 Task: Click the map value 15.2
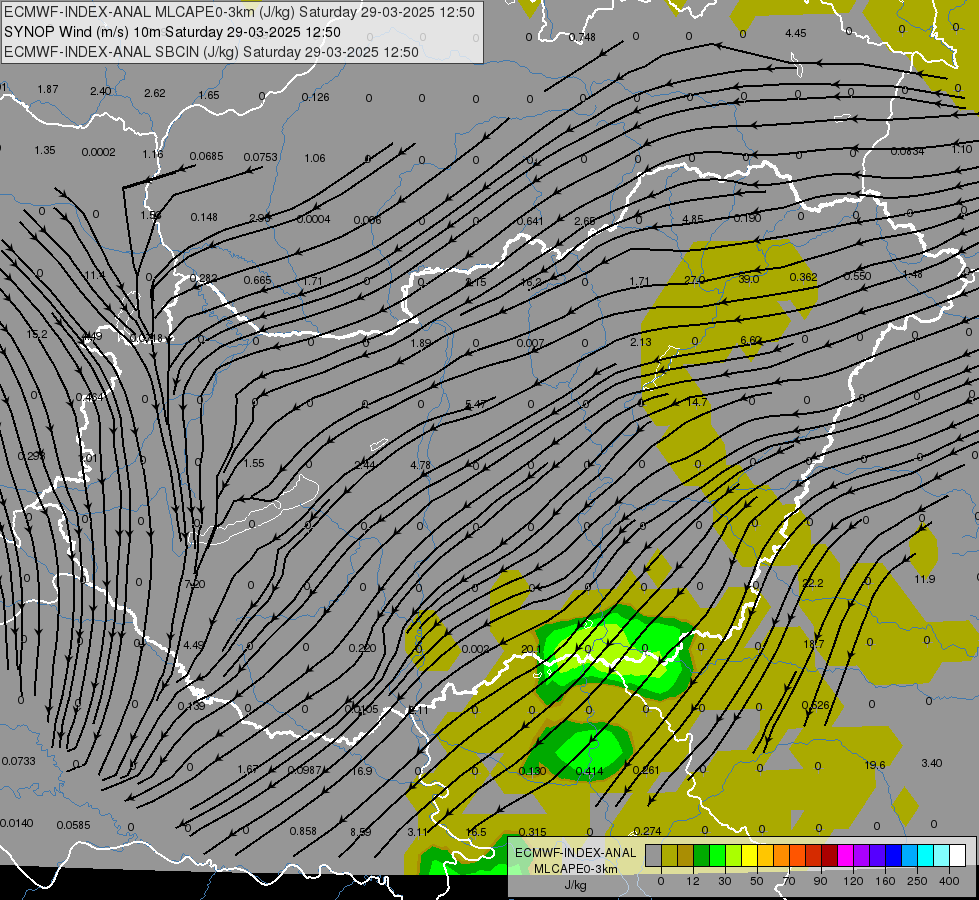click(37, 334)
